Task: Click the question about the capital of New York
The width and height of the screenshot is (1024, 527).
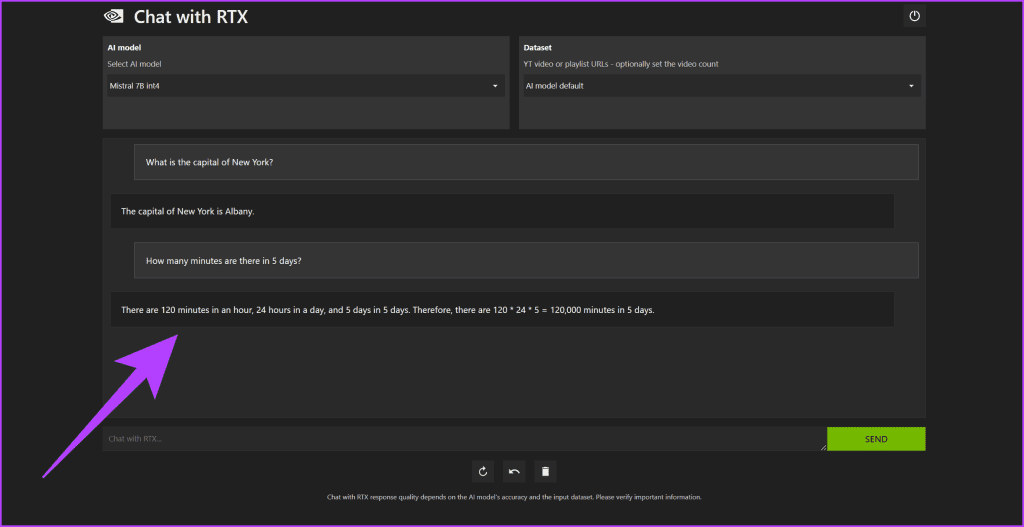Action: (x=526, y=162)
